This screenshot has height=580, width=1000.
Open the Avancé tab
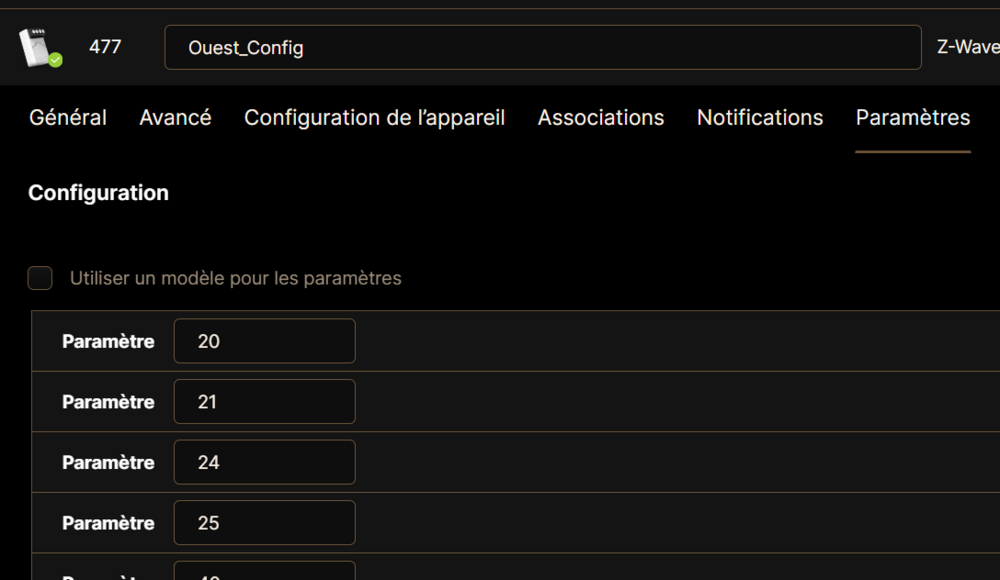175,117
